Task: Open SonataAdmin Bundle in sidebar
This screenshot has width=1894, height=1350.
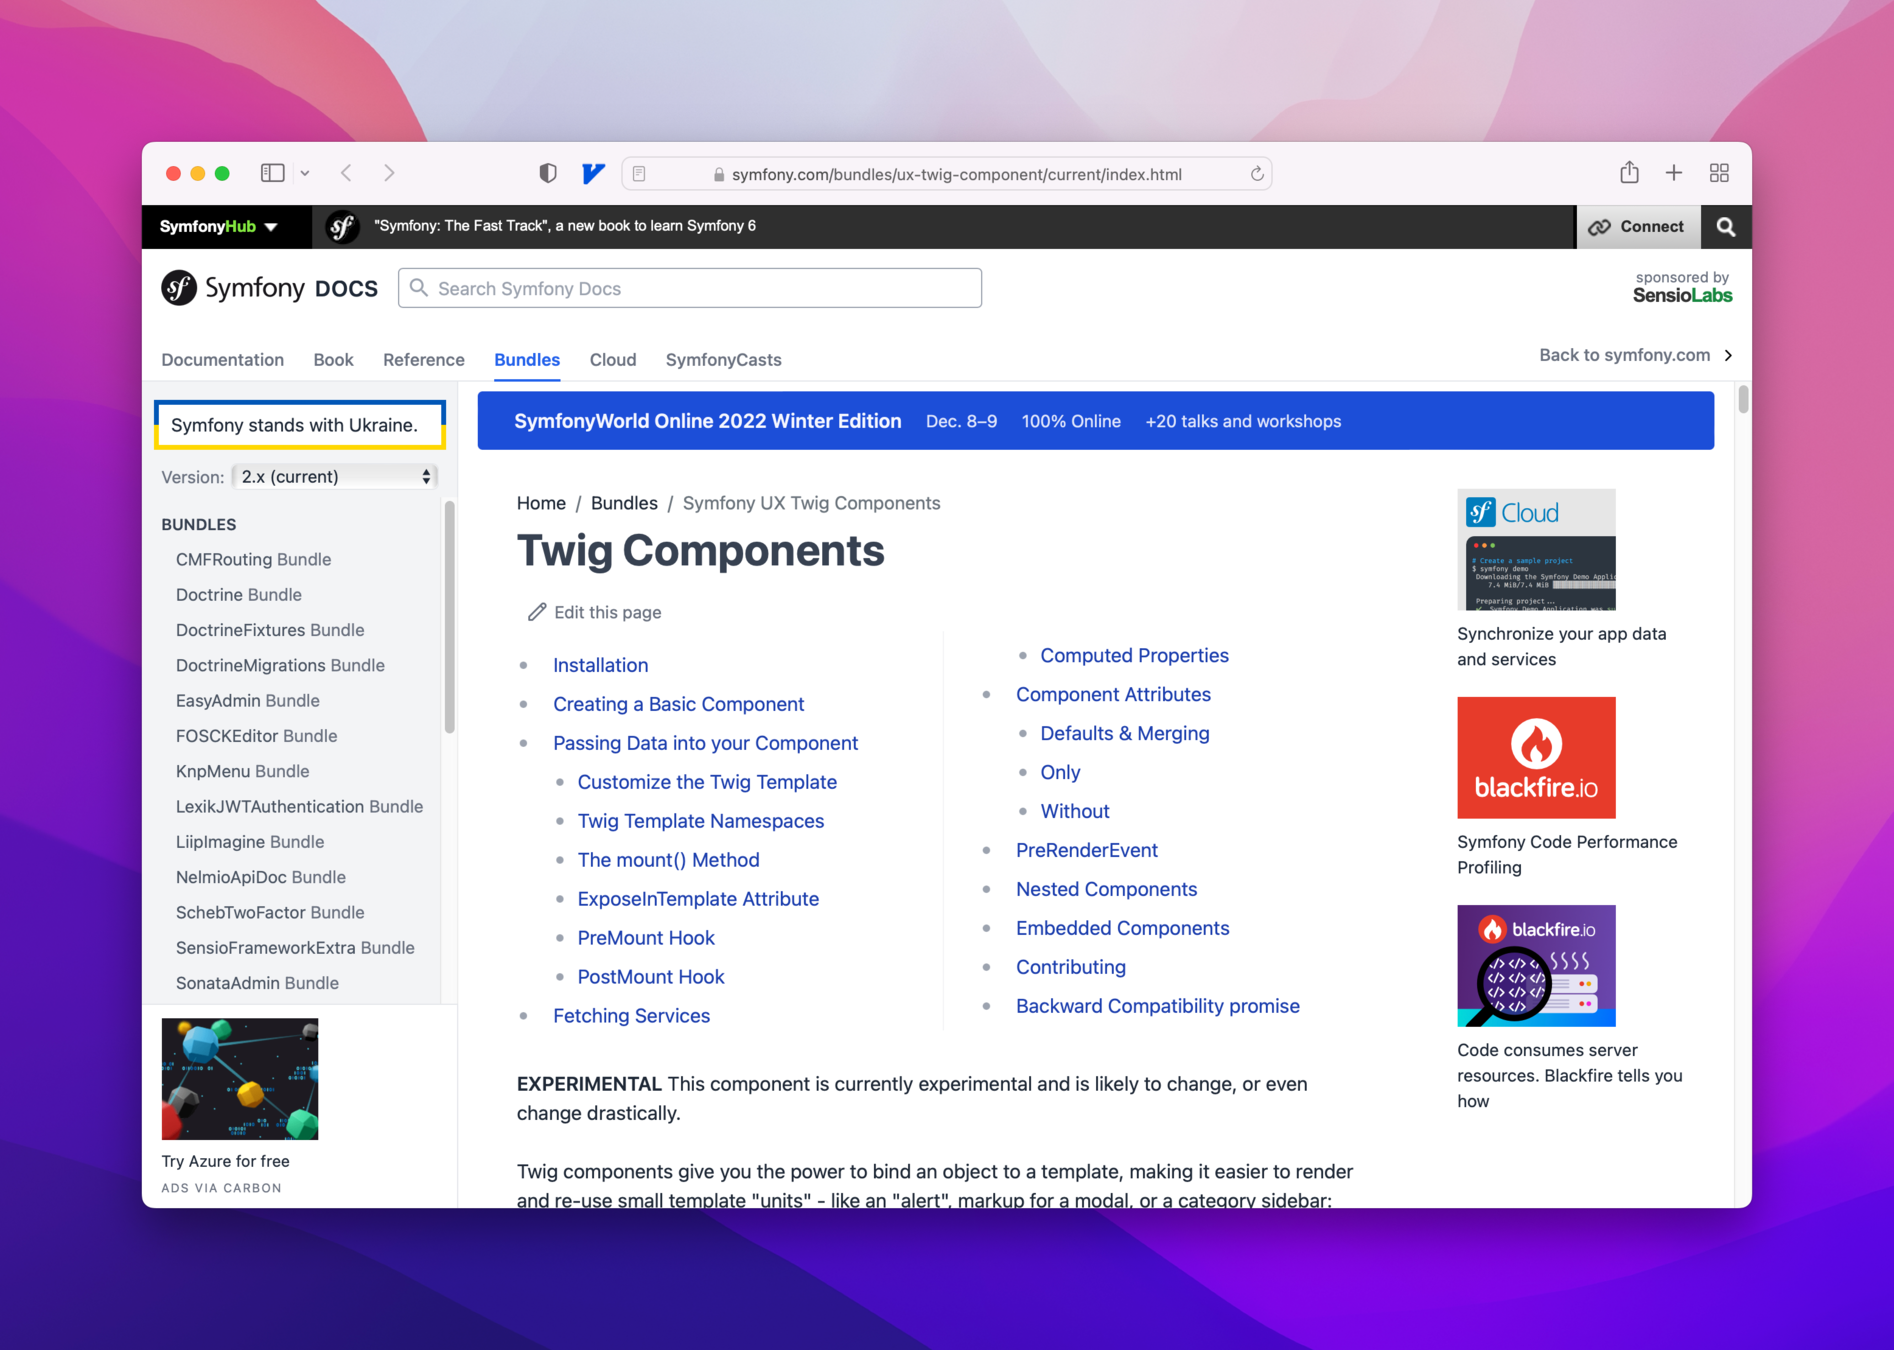Action: pos(257,984)
